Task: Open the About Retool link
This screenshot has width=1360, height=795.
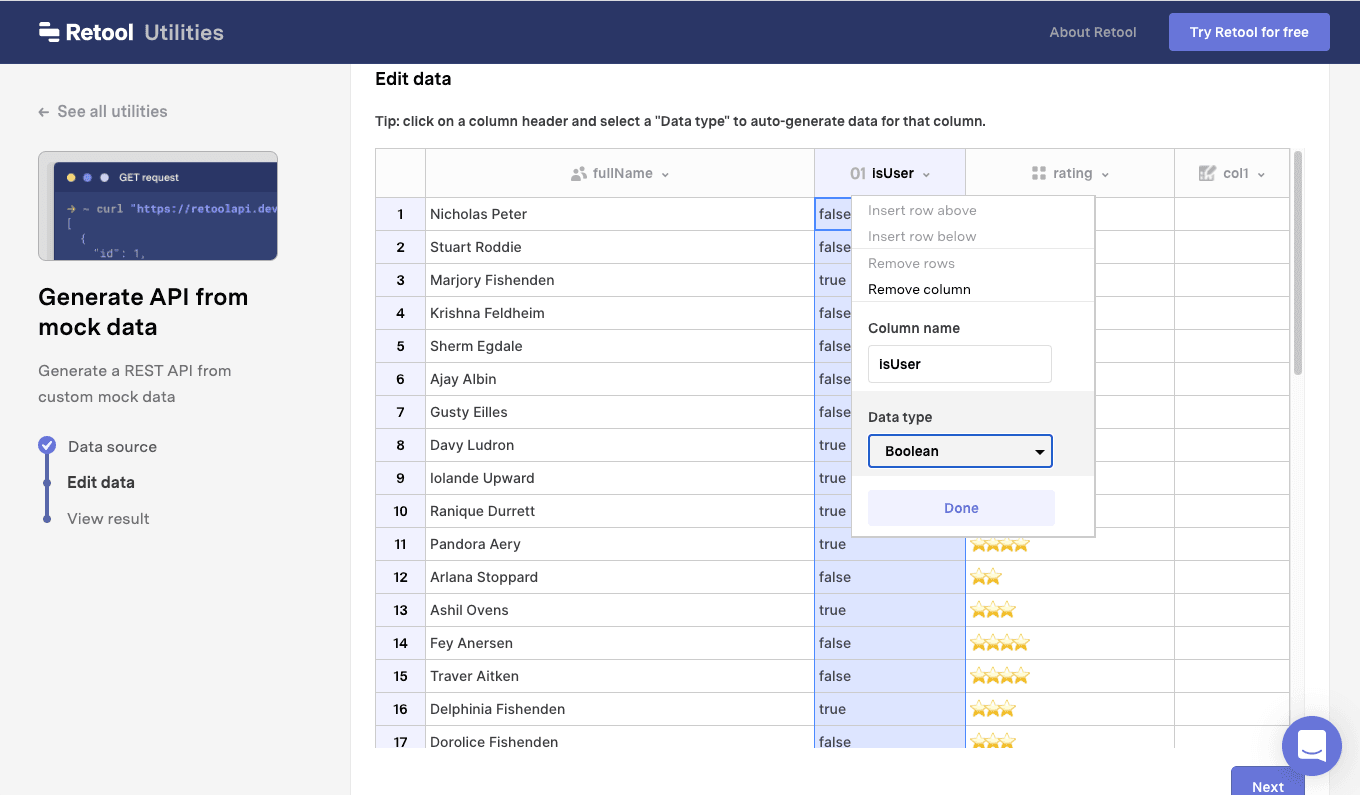Action: pyautogui.click(x=1092, y=32)
